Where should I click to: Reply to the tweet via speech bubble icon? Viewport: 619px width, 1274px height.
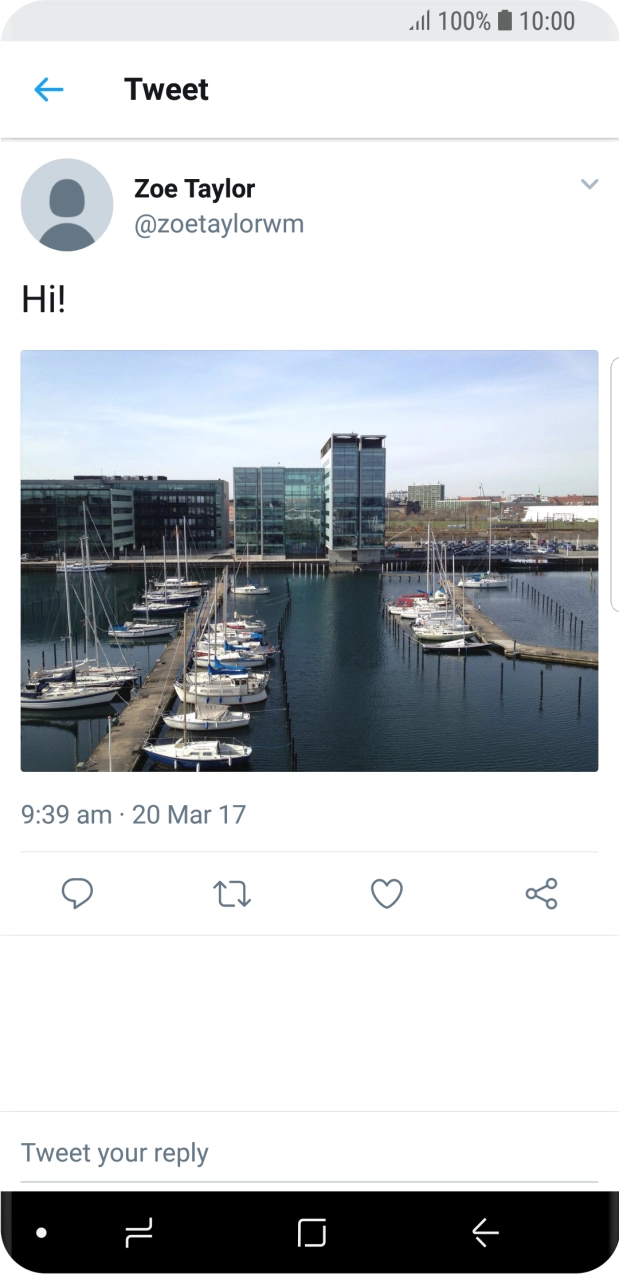[77, 893]
